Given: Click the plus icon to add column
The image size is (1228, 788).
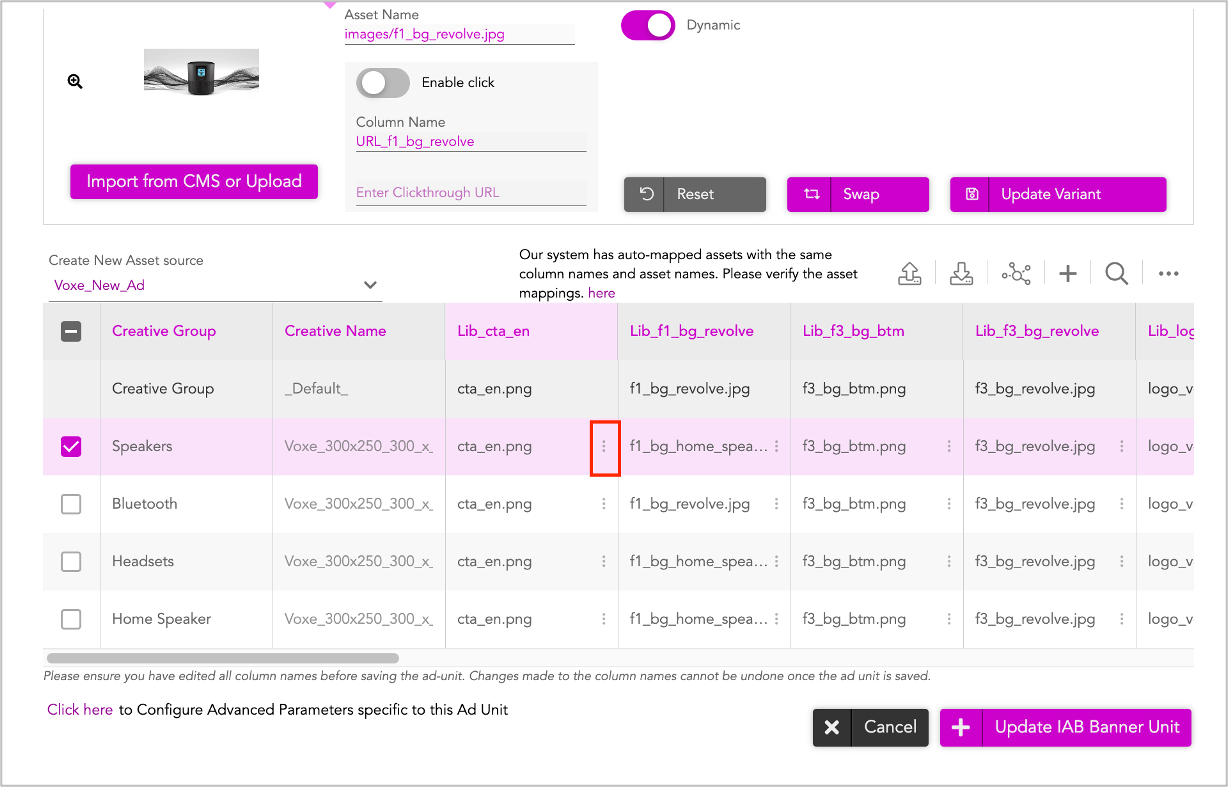Looking at the screenshot, I should [1068, 273].
